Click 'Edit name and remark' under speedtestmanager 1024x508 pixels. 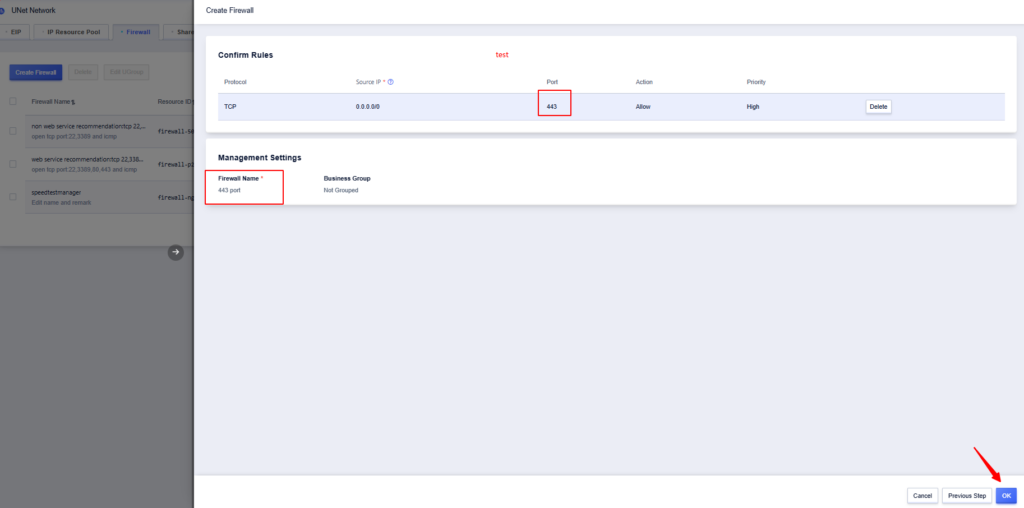point(61,202)
